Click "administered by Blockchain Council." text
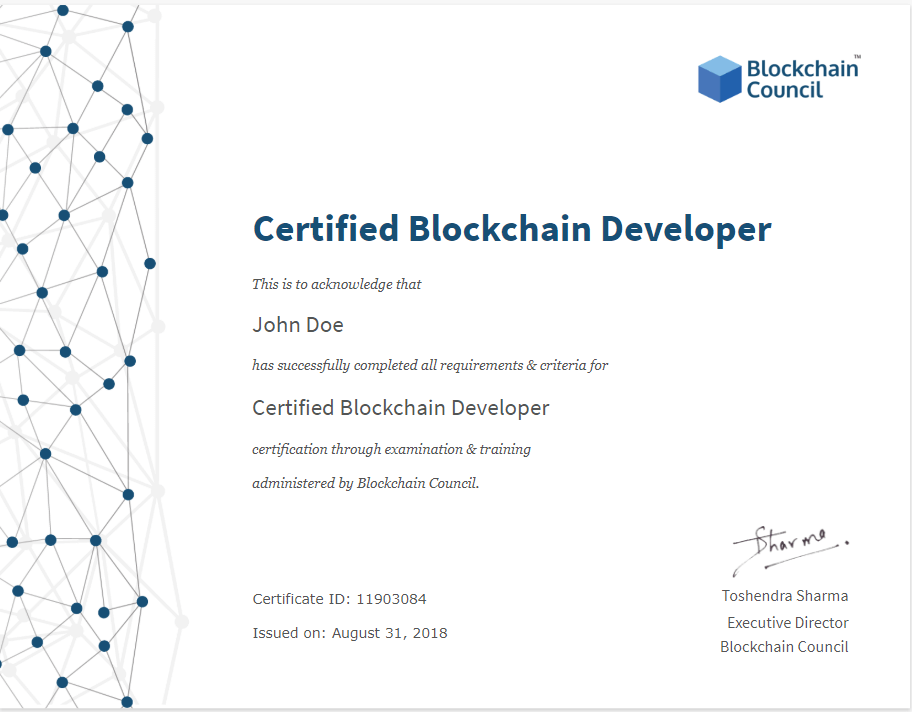This screenshot has width=912, height=712. (365, 483)
